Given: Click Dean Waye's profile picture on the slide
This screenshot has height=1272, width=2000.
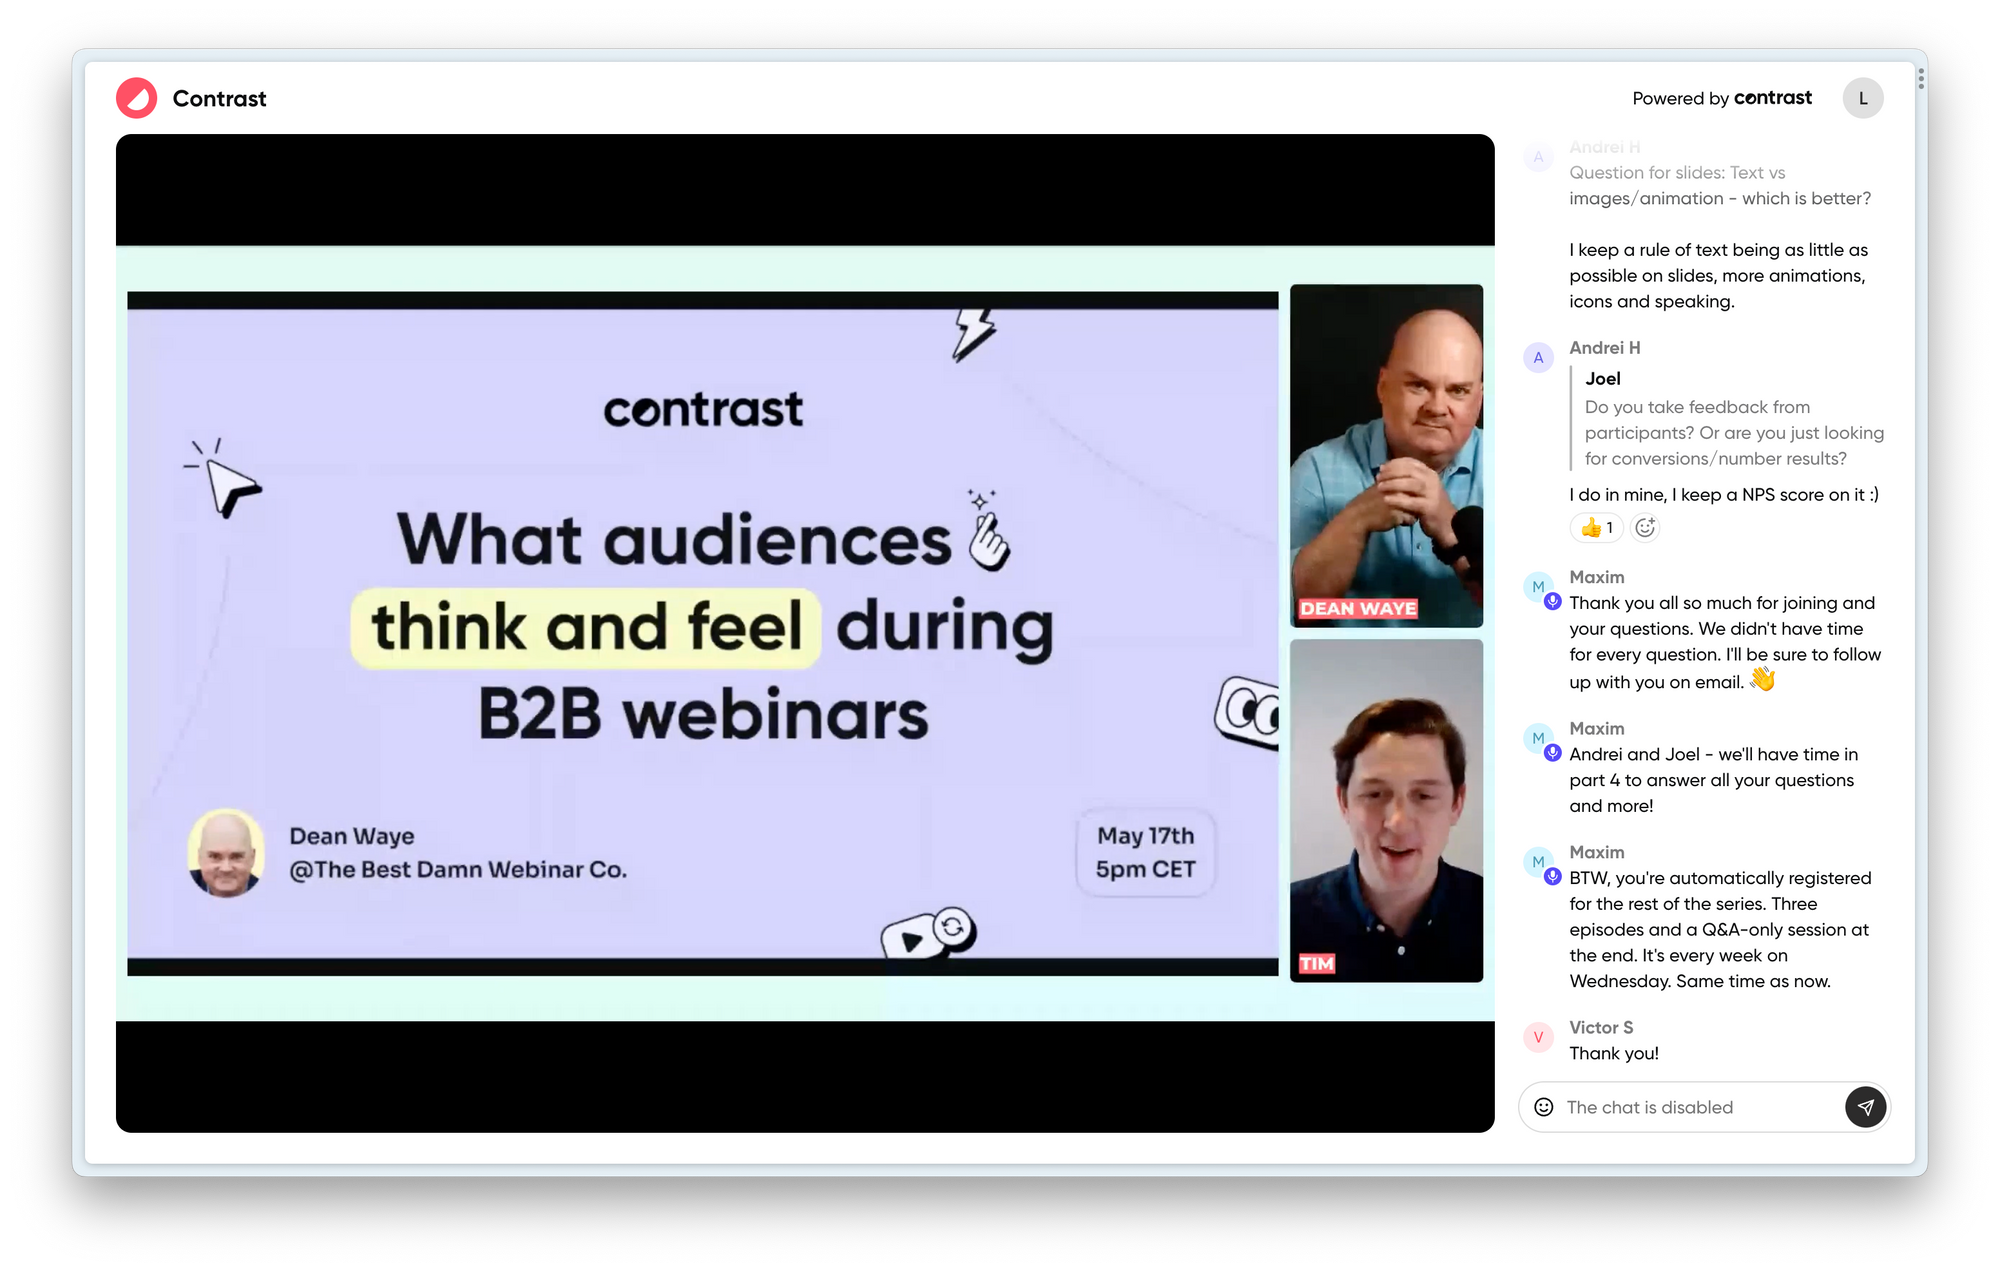Looking at the screenshot, I should 226,852.
